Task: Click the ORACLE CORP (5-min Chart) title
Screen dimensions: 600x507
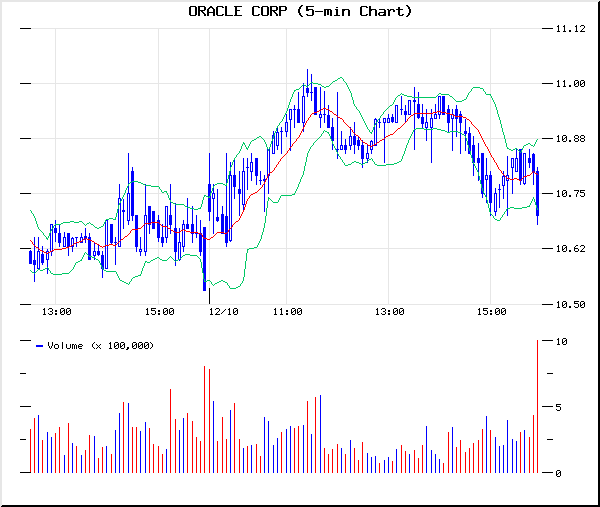Action: 300,11
